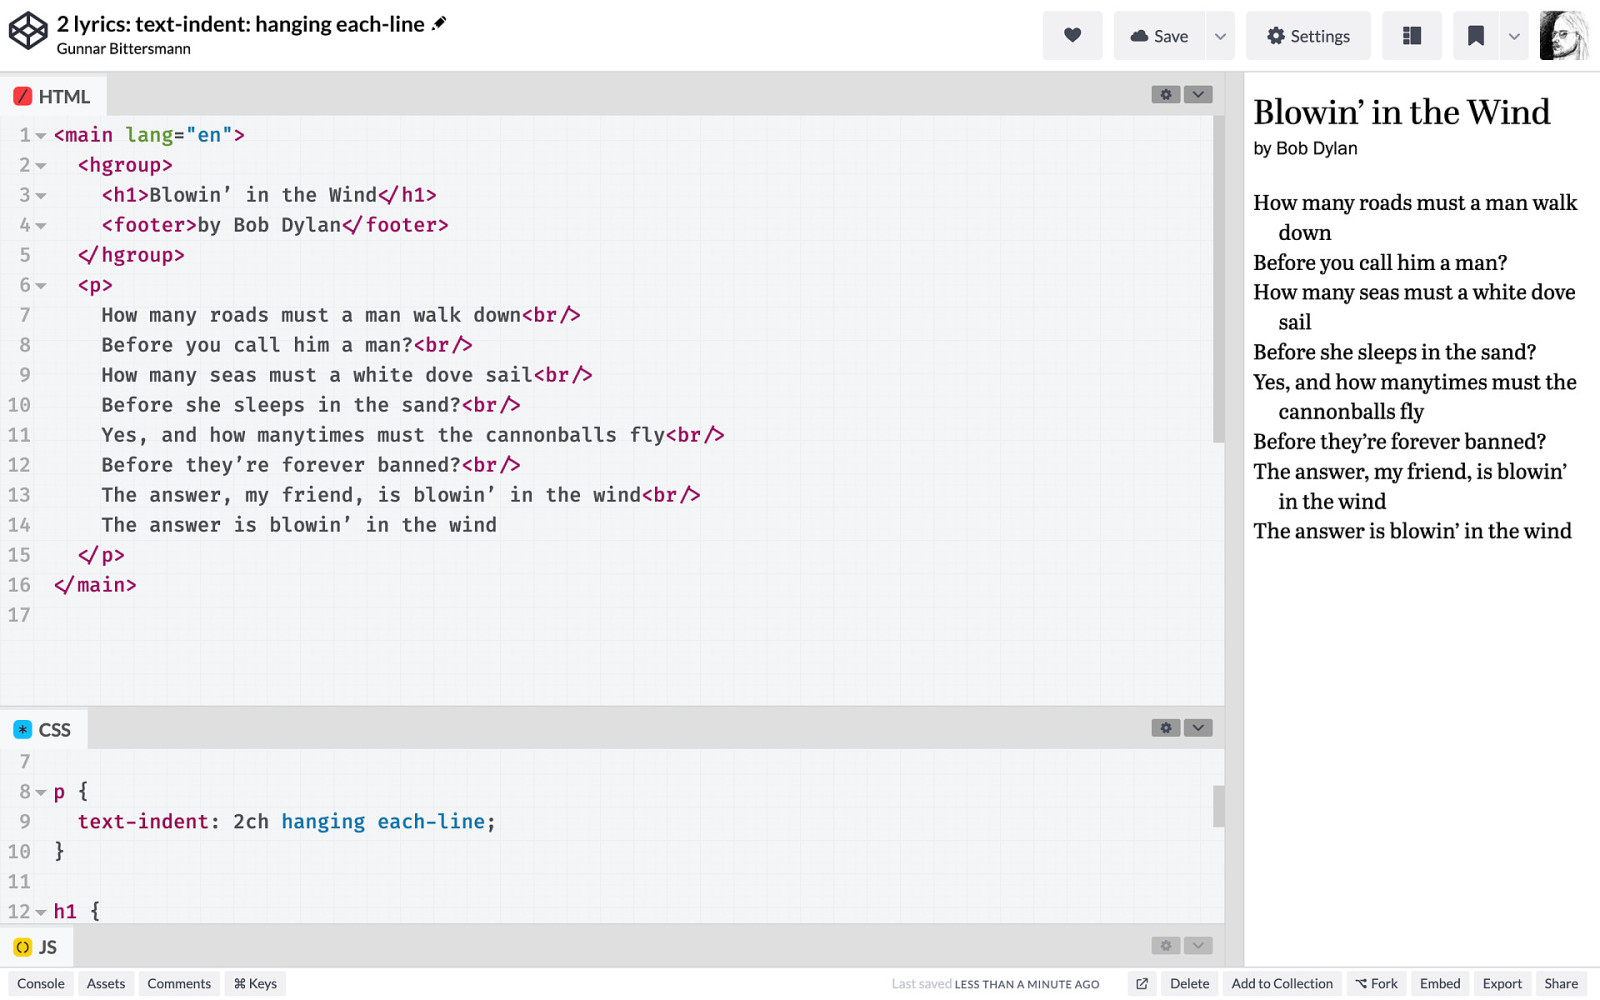Collapse the h1 fold arrow on line 3
Image resolution: width=1600 pixels, height=1000 pixels.
[41, 195]
